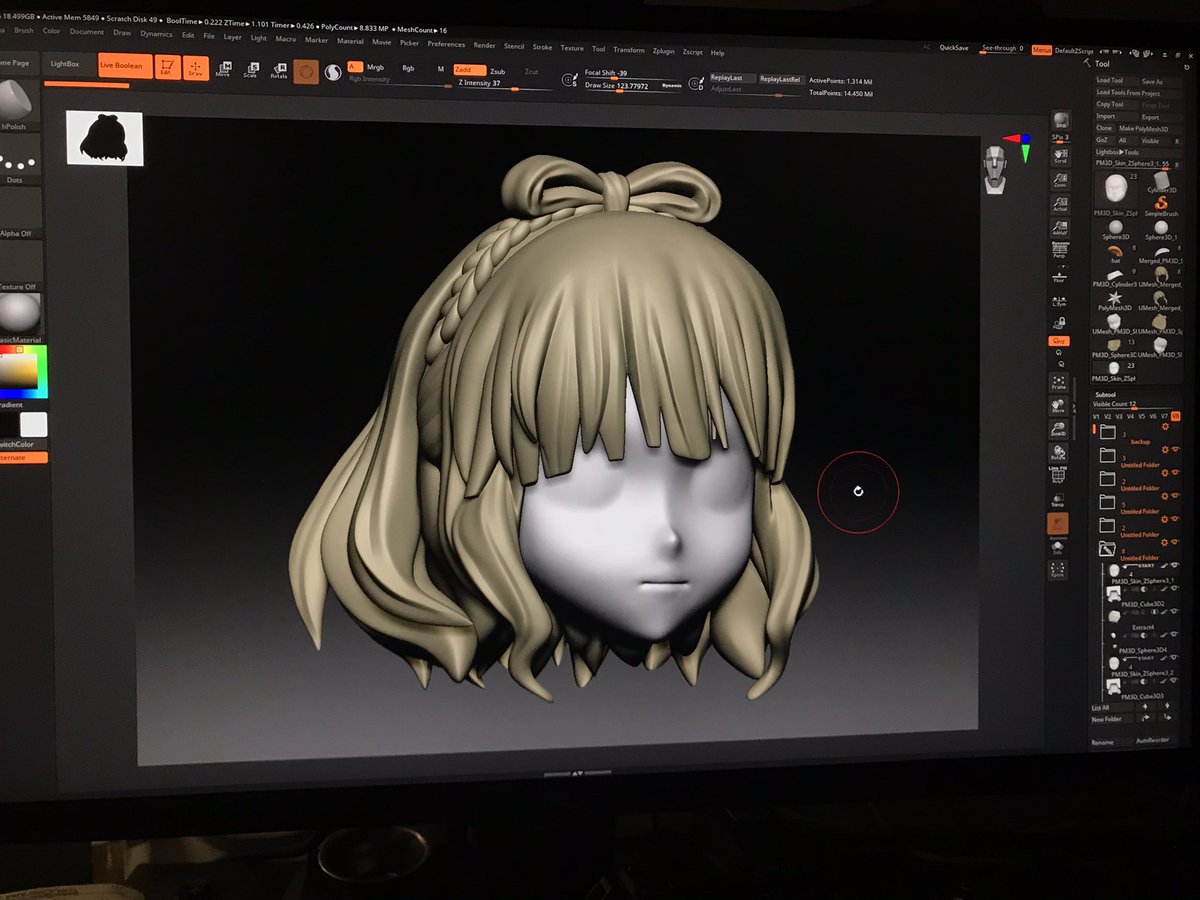Collapse the open Untitled Folder with 8 items
Viewport: 1200px width, 900px height.
1106,549
